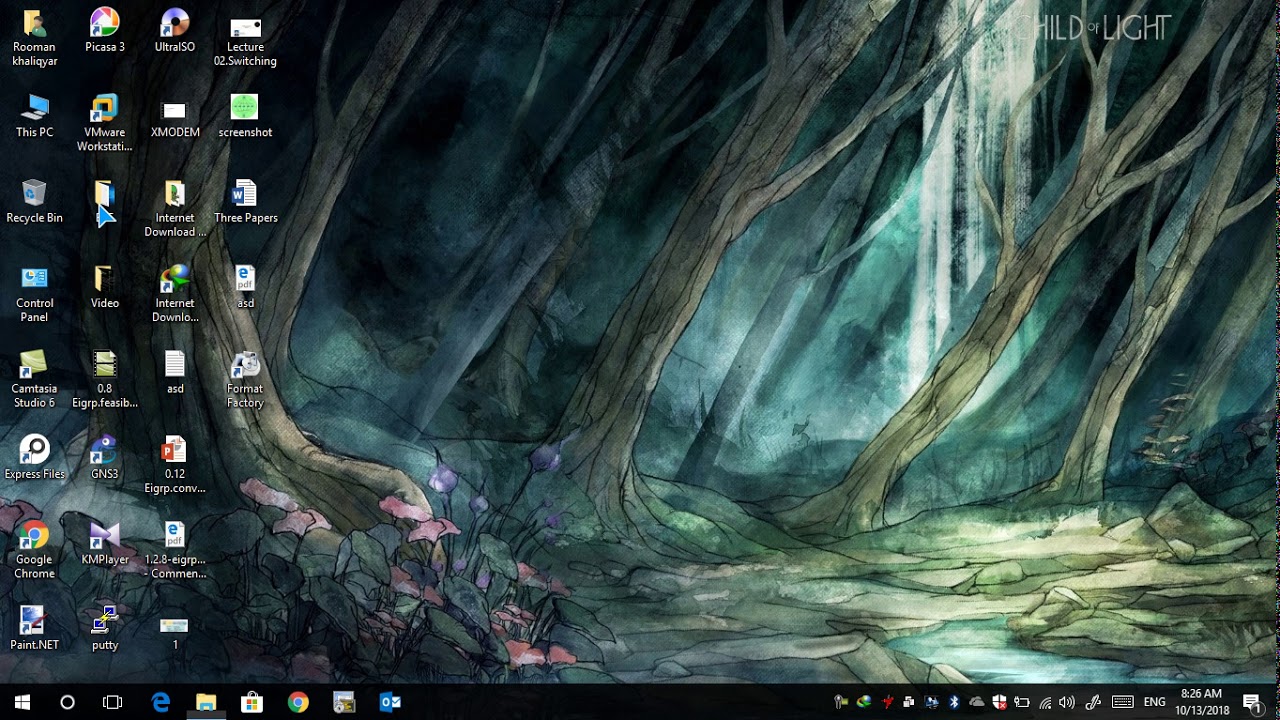Select the putty desktop shortcut
The height and width of the screenshot is (720, 1280).
pyautogui.click(x=105, y=628)
